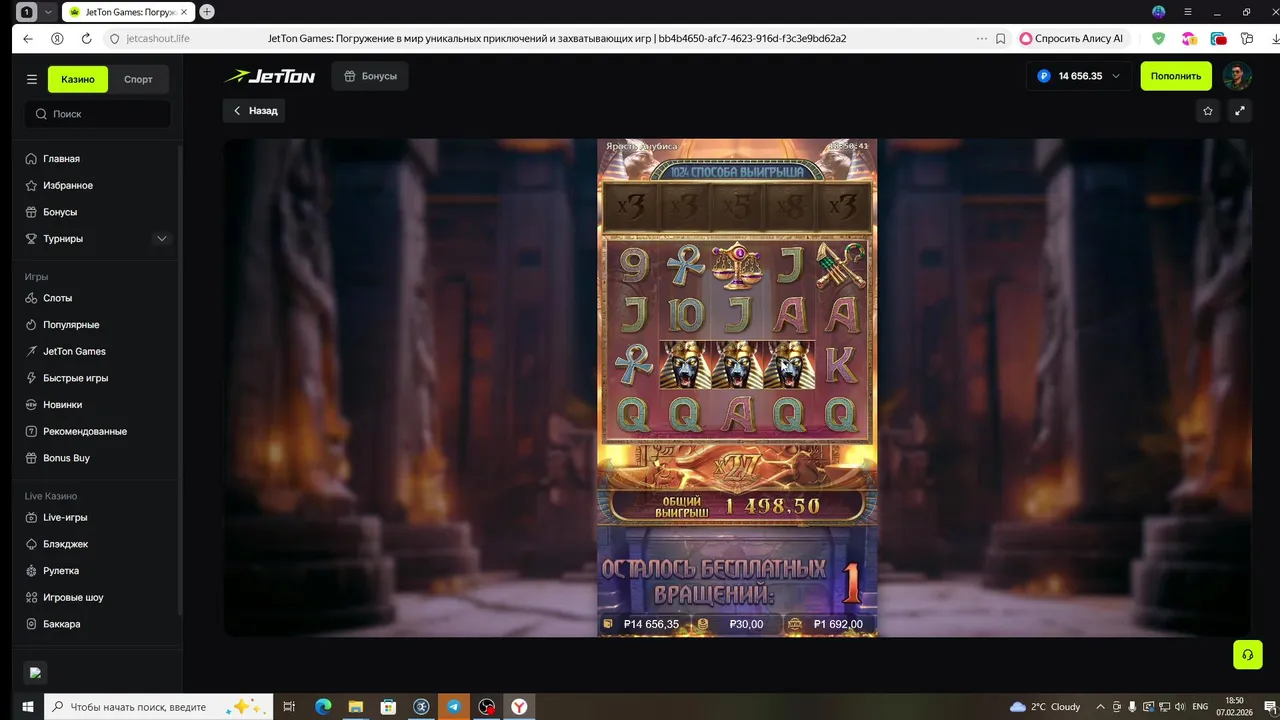Open OBS Studio from the taskbar
This screenshot has width=1280, height=720.
pos(486,706)
